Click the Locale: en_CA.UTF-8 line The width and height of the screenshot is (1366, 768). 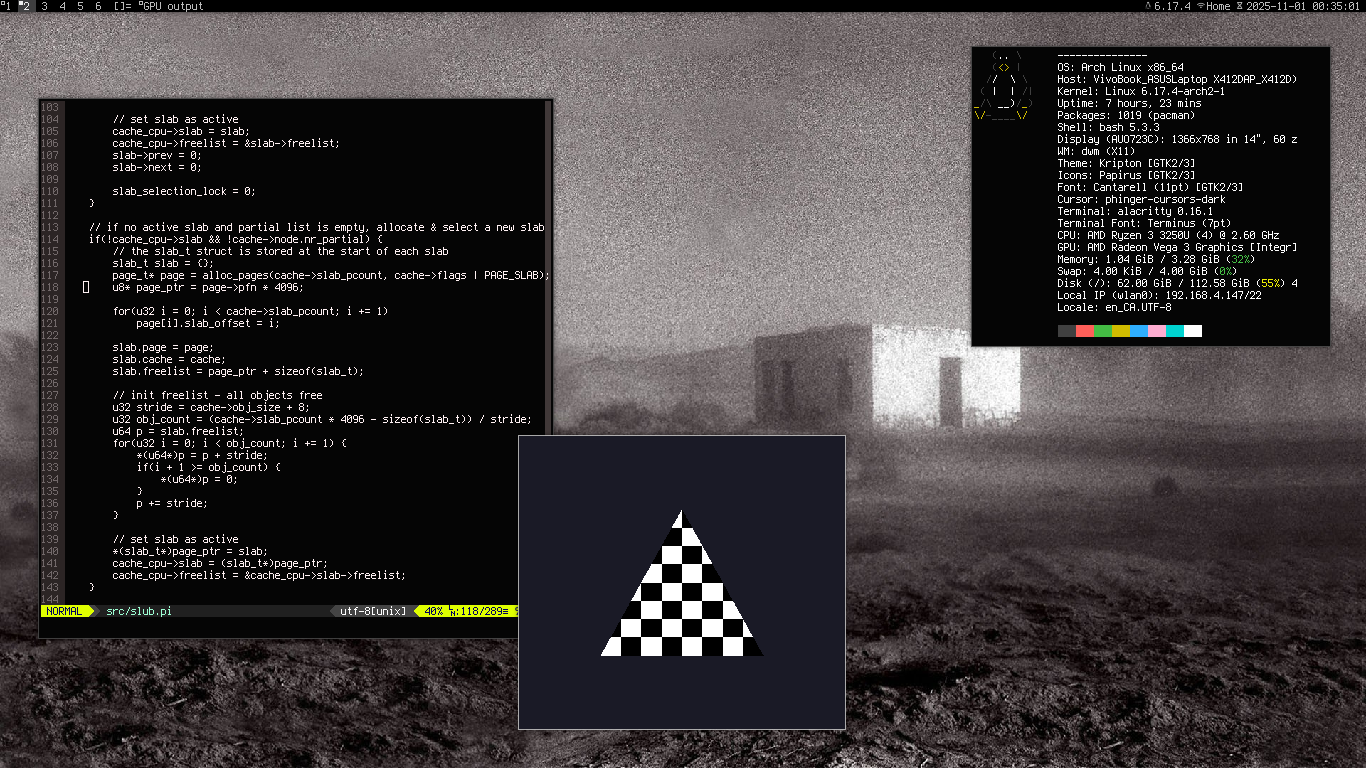click(1115, 307)
